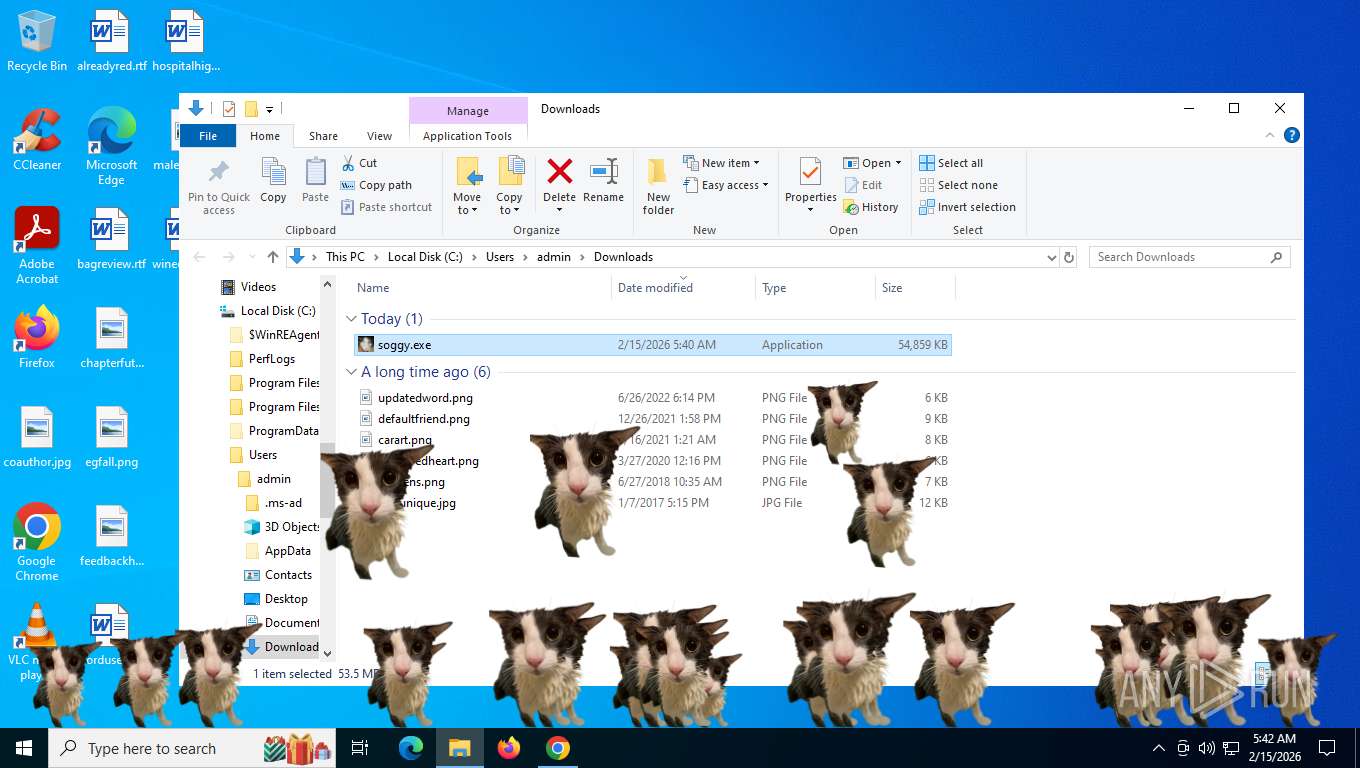
Task: Create a New folder
Action: click(x=658, y=186)
